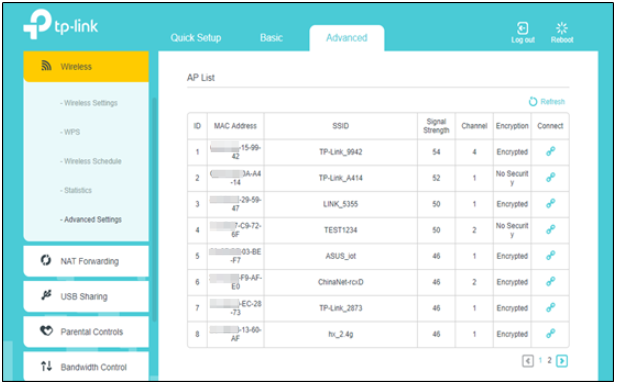Click Encrypted cell for hx_2.4g
Screen dimensions: 617x385
point(512,334)
